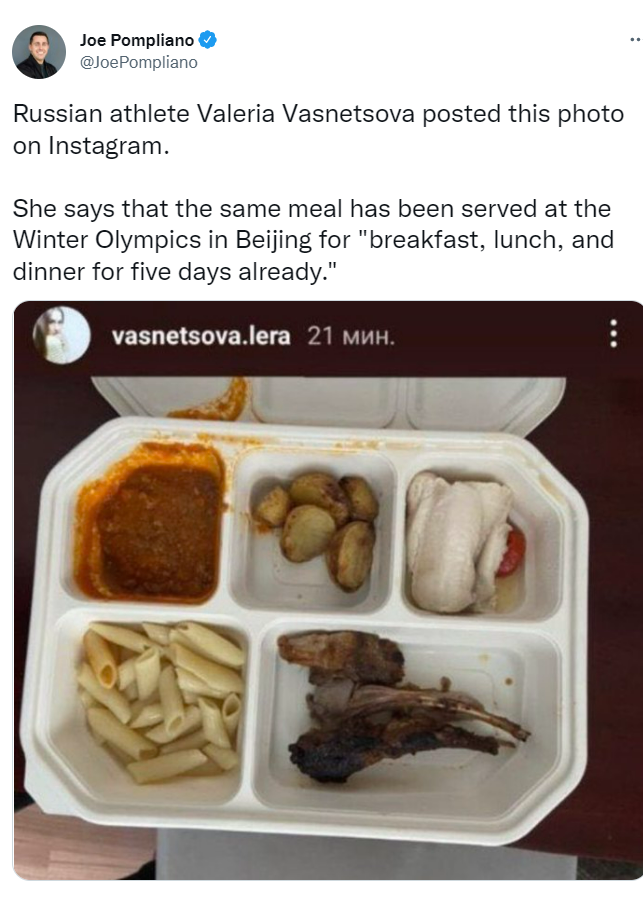Click the Joe Pompliano display name
643x899 pixels.
(137, 40)
